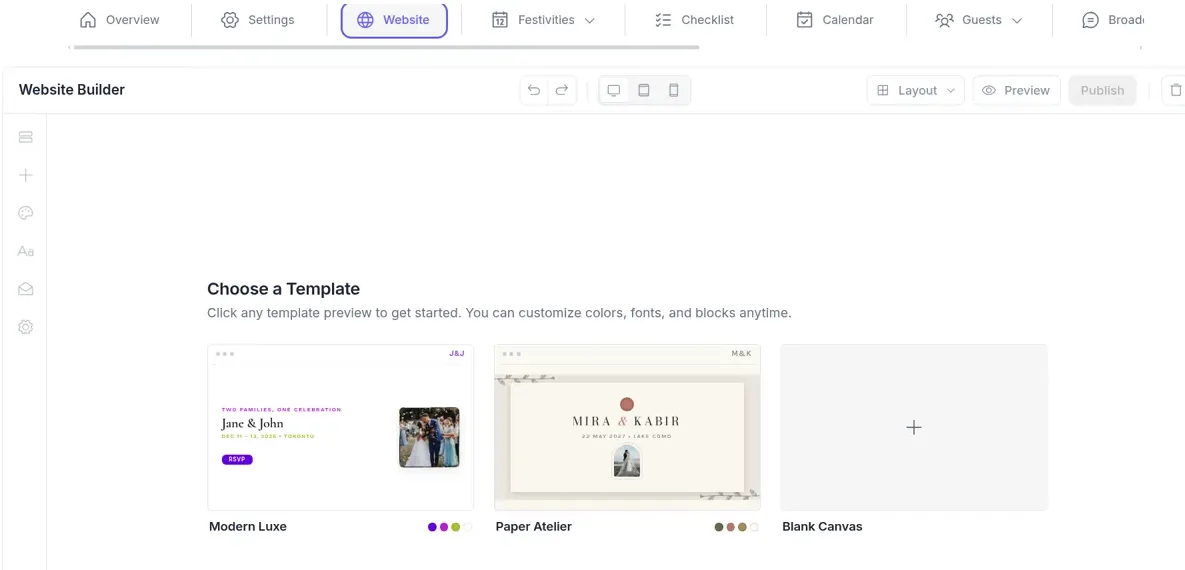Click the Modern Luxe label

coord(248,527)
